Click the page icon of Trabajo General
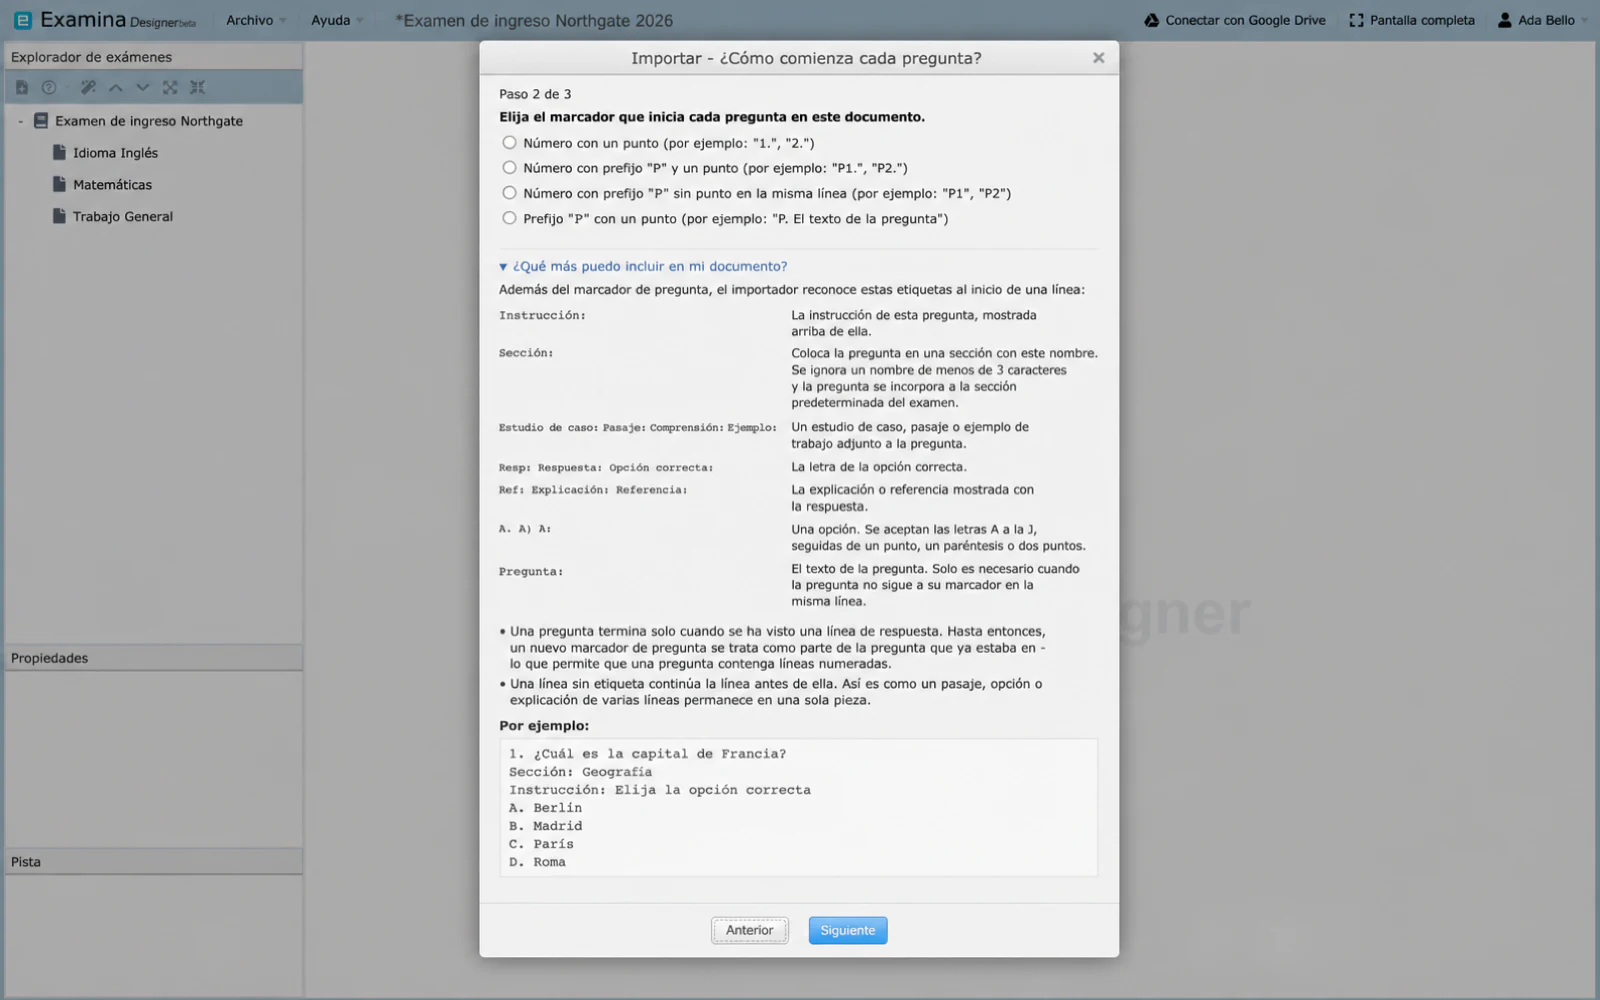 pyautogui.click(x=59, y=217)
